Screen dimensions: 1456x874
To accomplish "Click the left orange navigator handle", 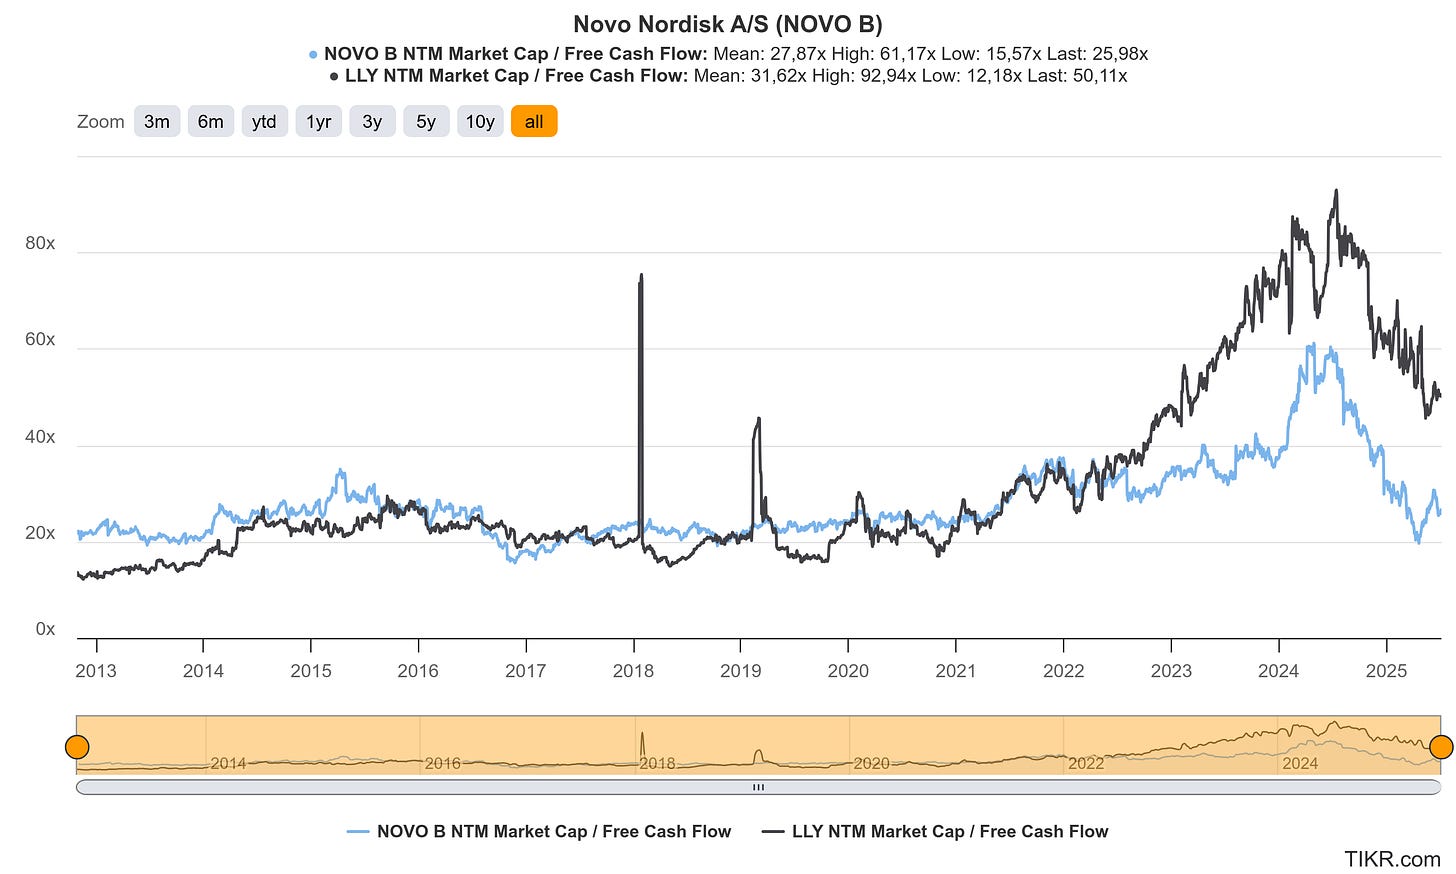I will (77, 746).
